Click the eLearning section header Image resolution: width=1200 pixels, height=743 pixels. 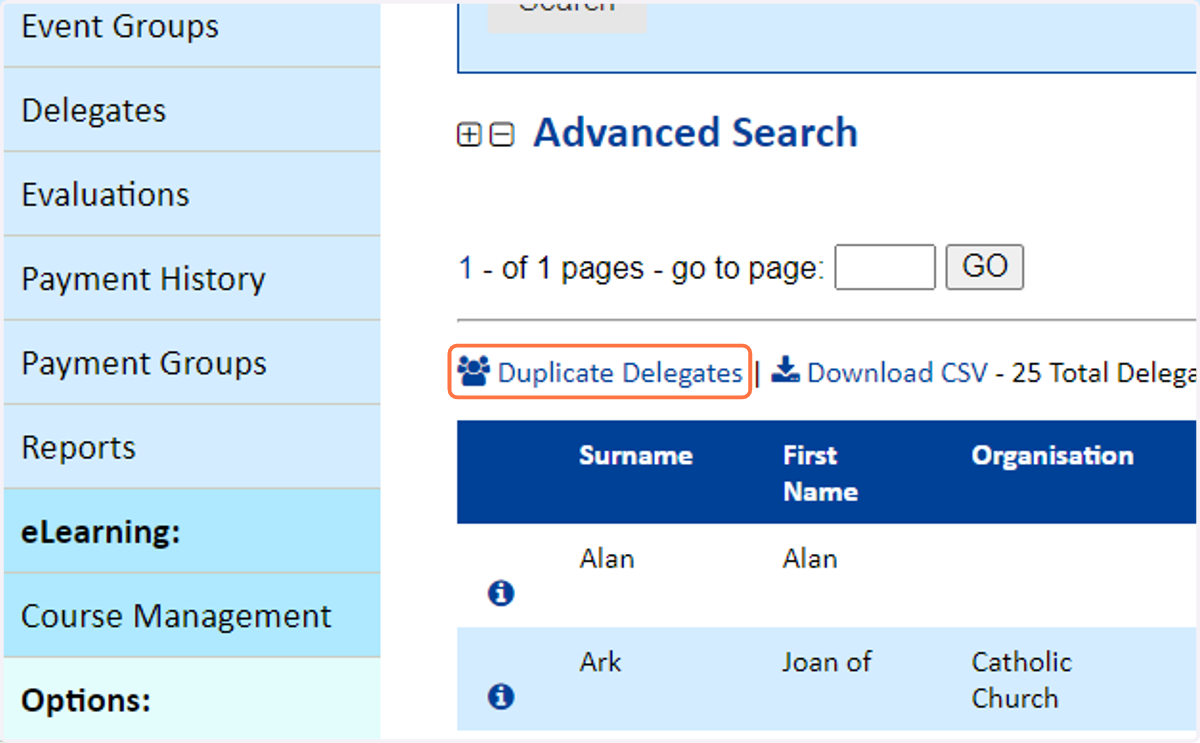(192, 531)
